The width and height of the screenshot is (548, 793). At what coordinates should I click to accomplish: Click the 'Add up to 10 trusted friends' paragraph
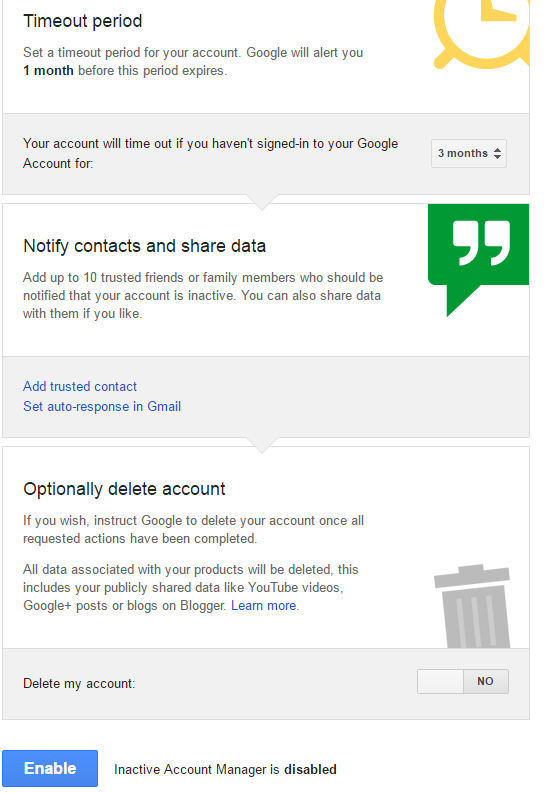203,295
